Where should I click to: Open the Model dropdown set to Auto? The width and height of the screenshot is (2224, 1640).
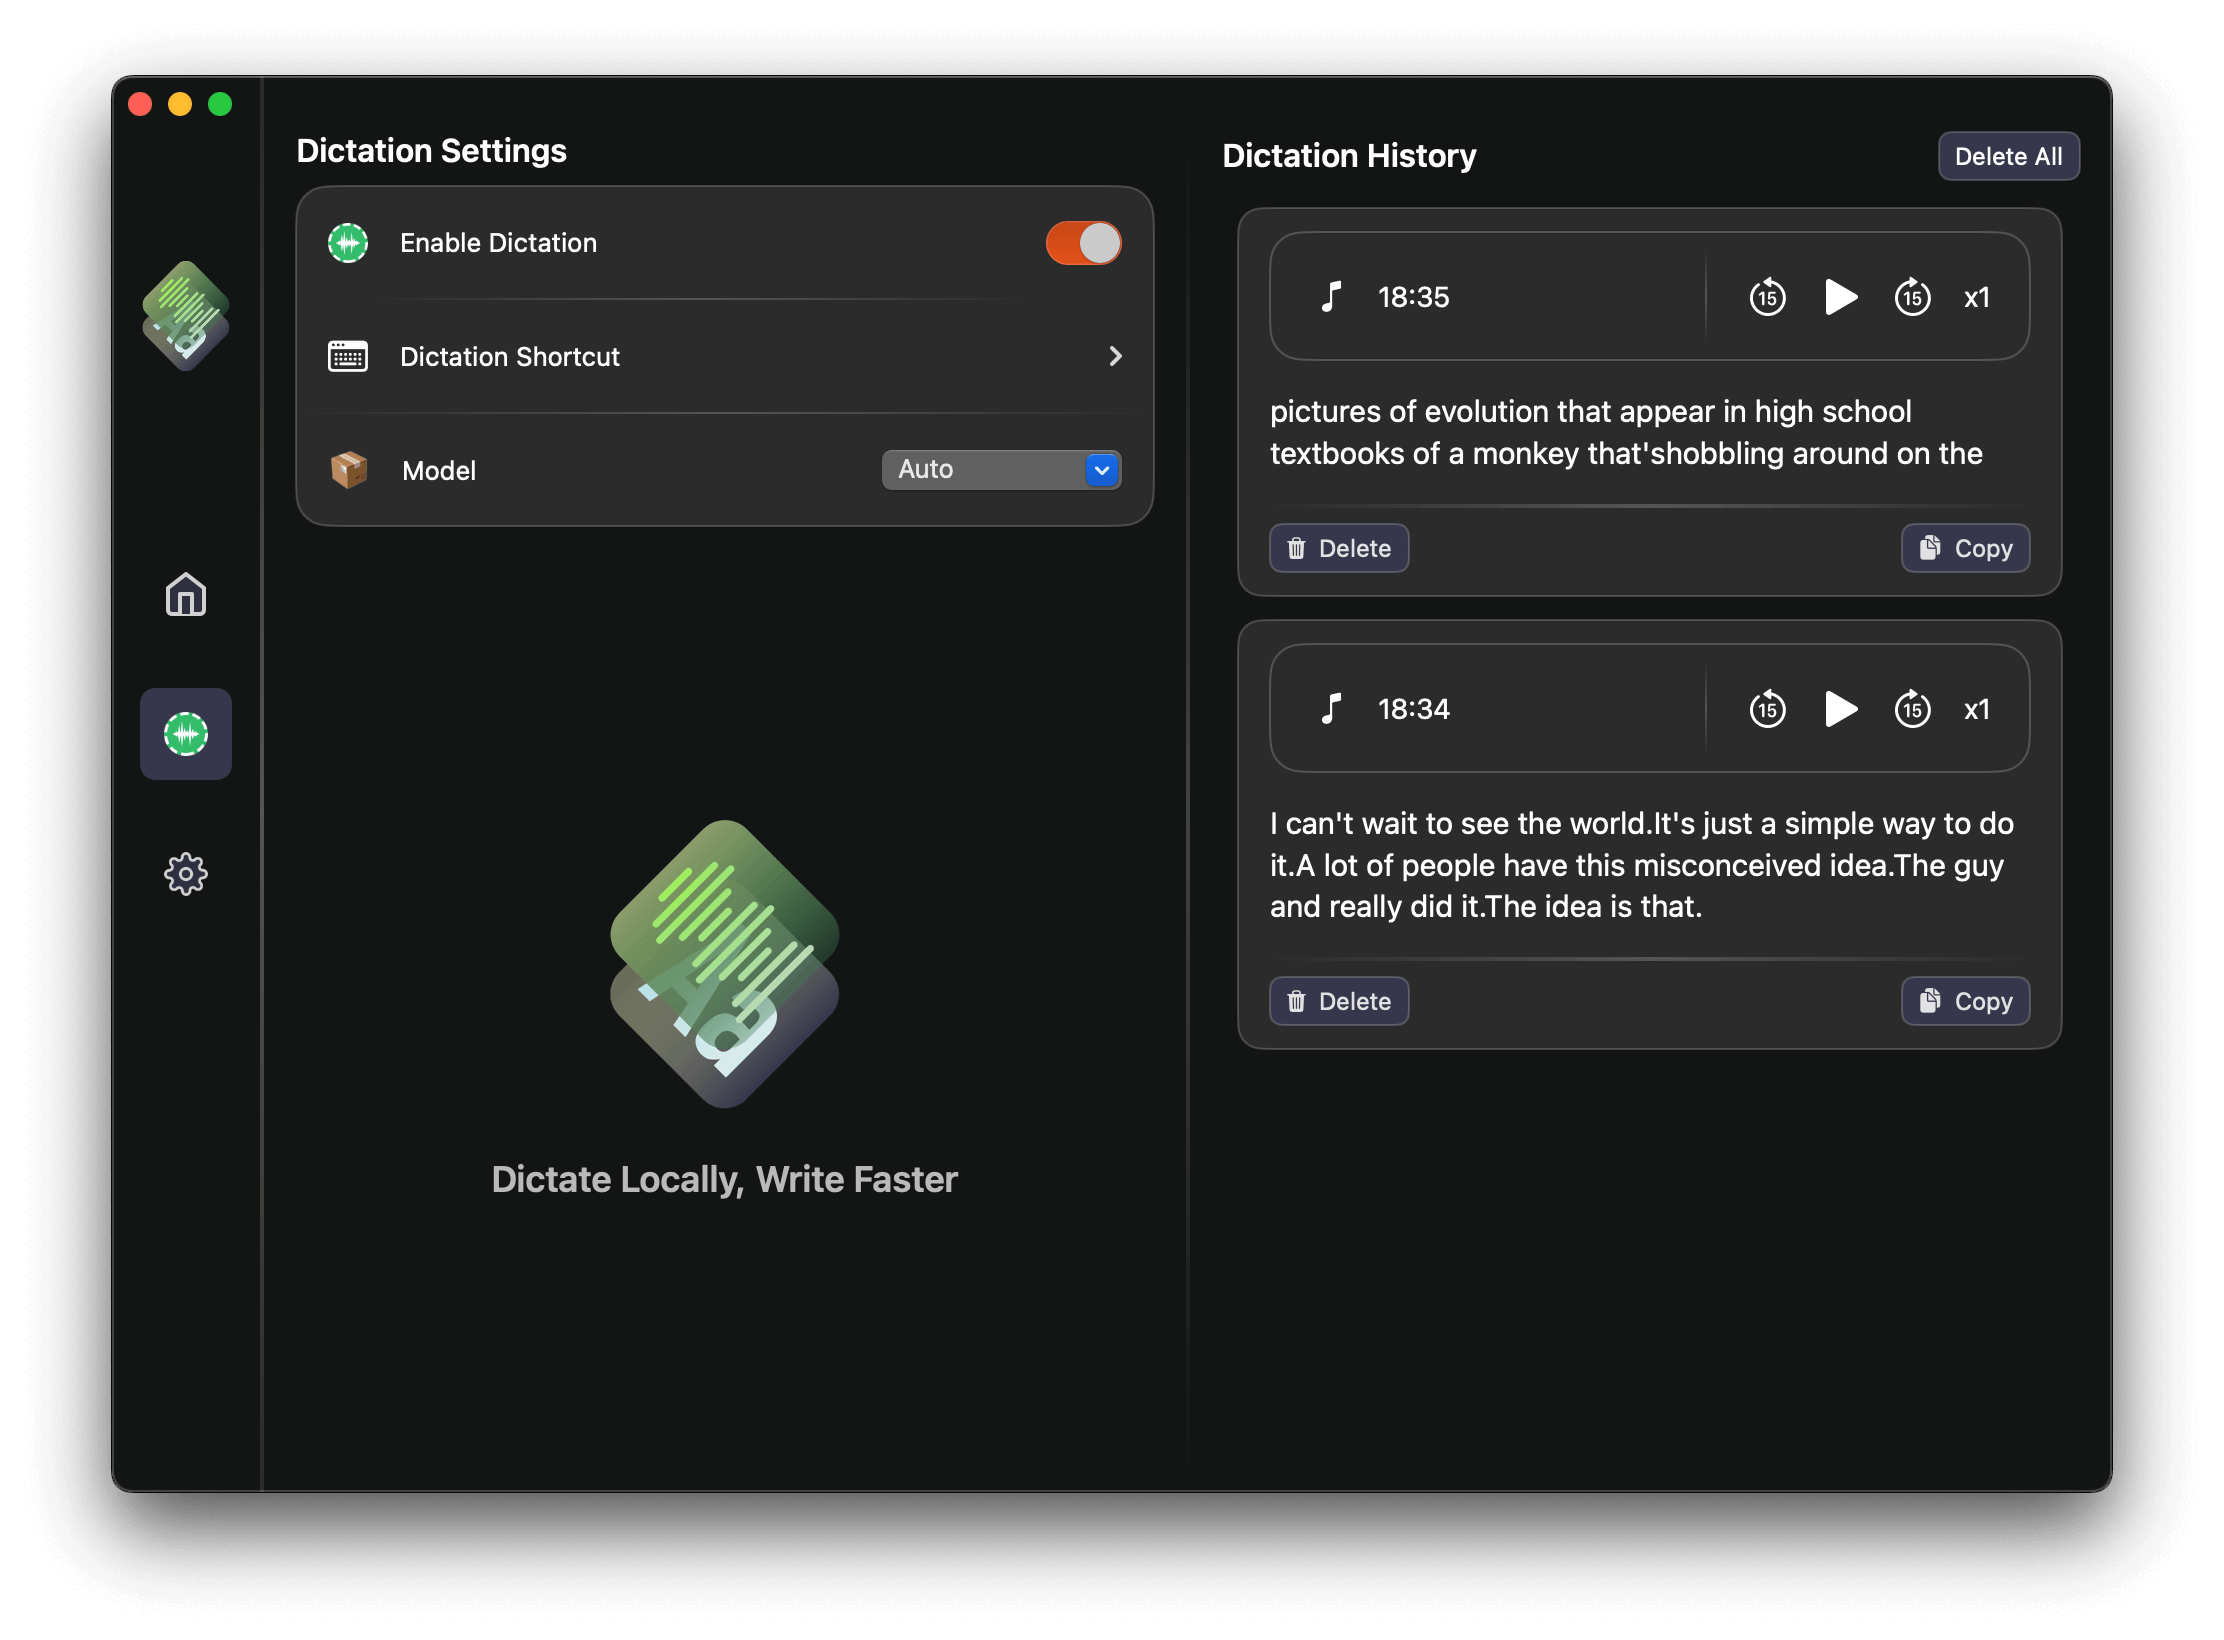[x=1001, y=470]
